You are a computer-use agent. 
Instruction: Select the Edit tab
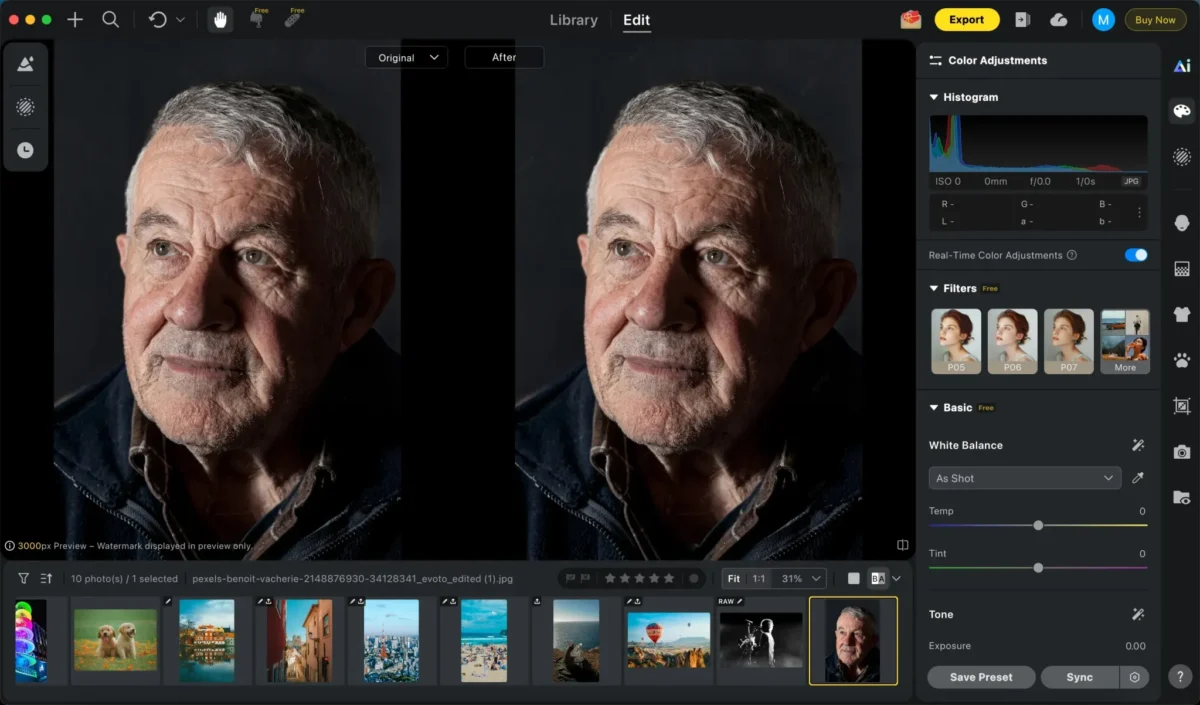(636, 20)
